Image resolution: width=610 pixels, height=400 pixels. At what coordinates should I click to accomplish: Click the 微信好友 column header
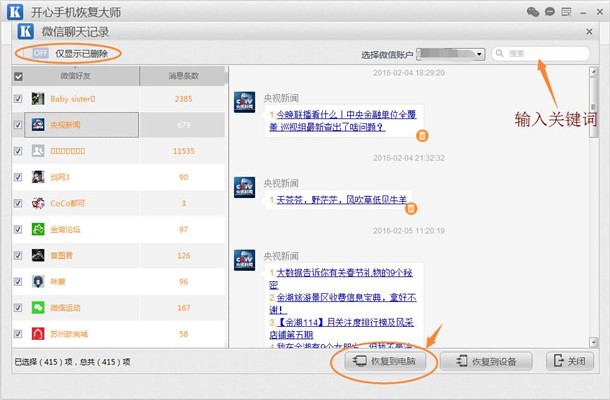click(x=75, y=76)
